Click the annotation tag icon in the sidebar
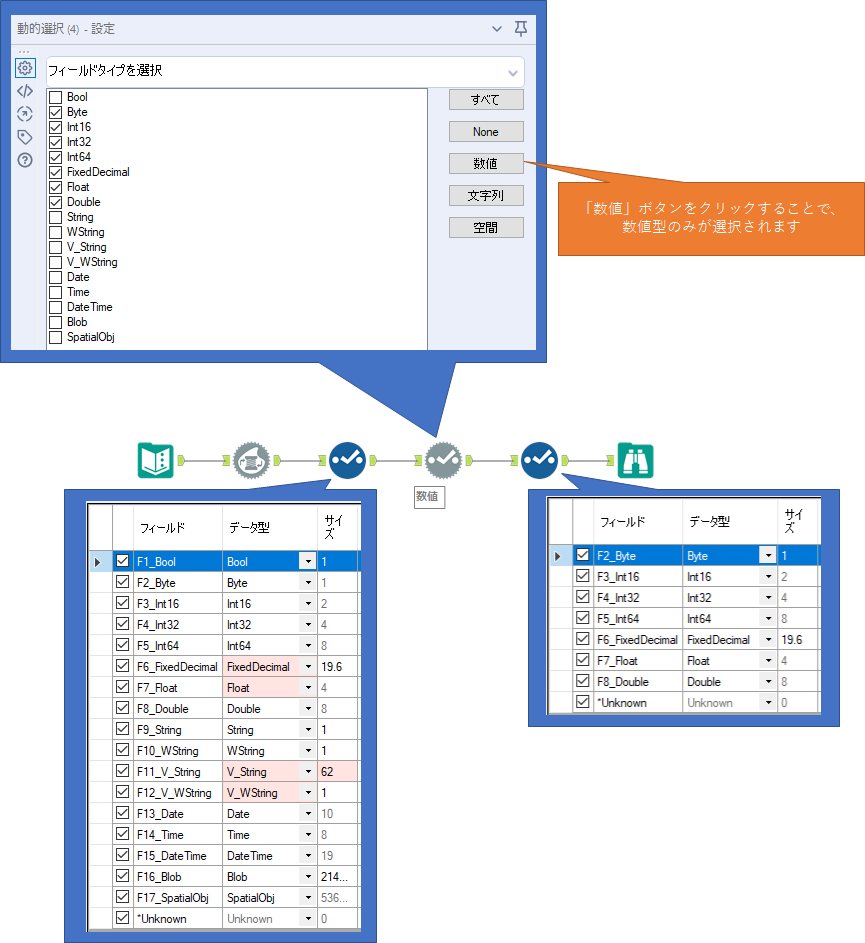This screenshot has width=865, height=943. click(x=25, y=137)
